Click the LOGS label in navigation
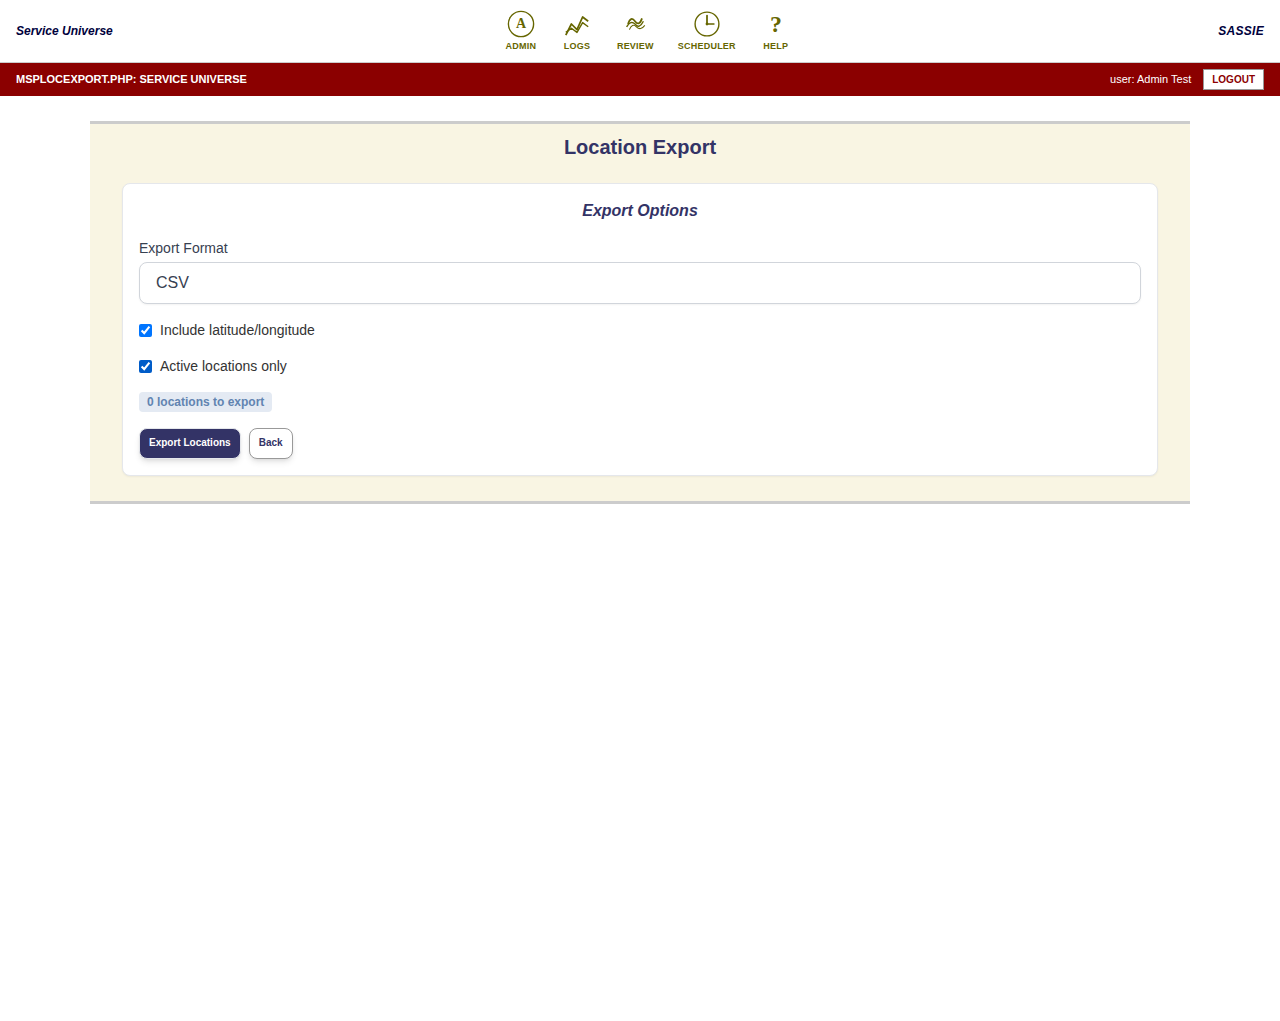This screenshot has height=1021, width=1280. coord(577,46)
